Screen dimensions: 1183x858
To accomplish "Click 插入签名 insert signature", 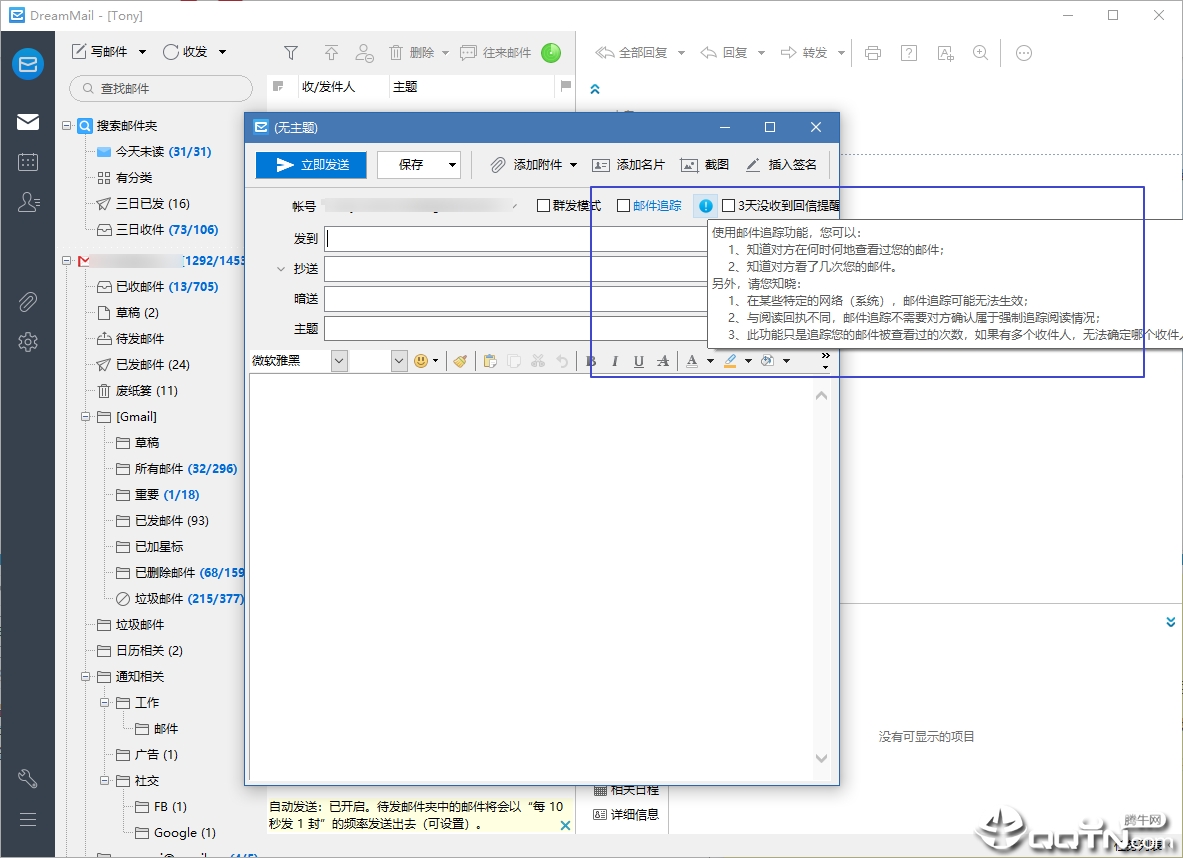I will coord(782,165).
